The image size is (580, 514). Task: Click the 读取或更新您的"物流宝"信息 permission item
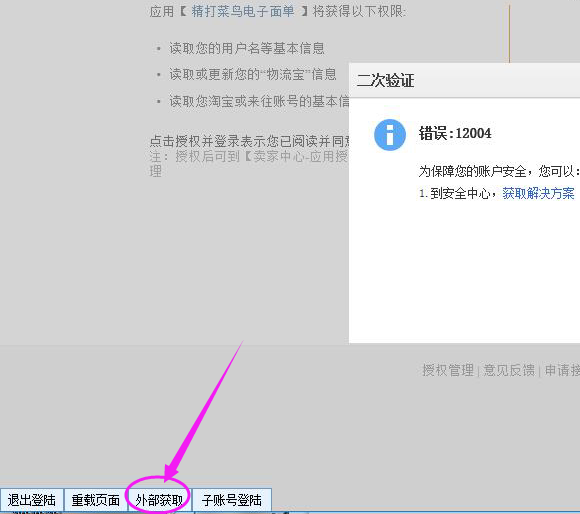[x=253, y=75]
